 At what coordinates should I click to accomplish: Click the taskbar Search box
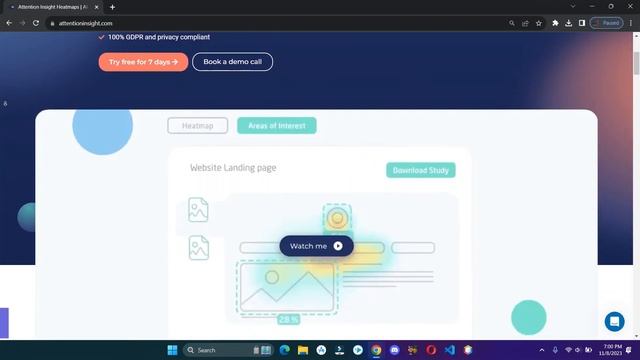[x=227, y=350]
